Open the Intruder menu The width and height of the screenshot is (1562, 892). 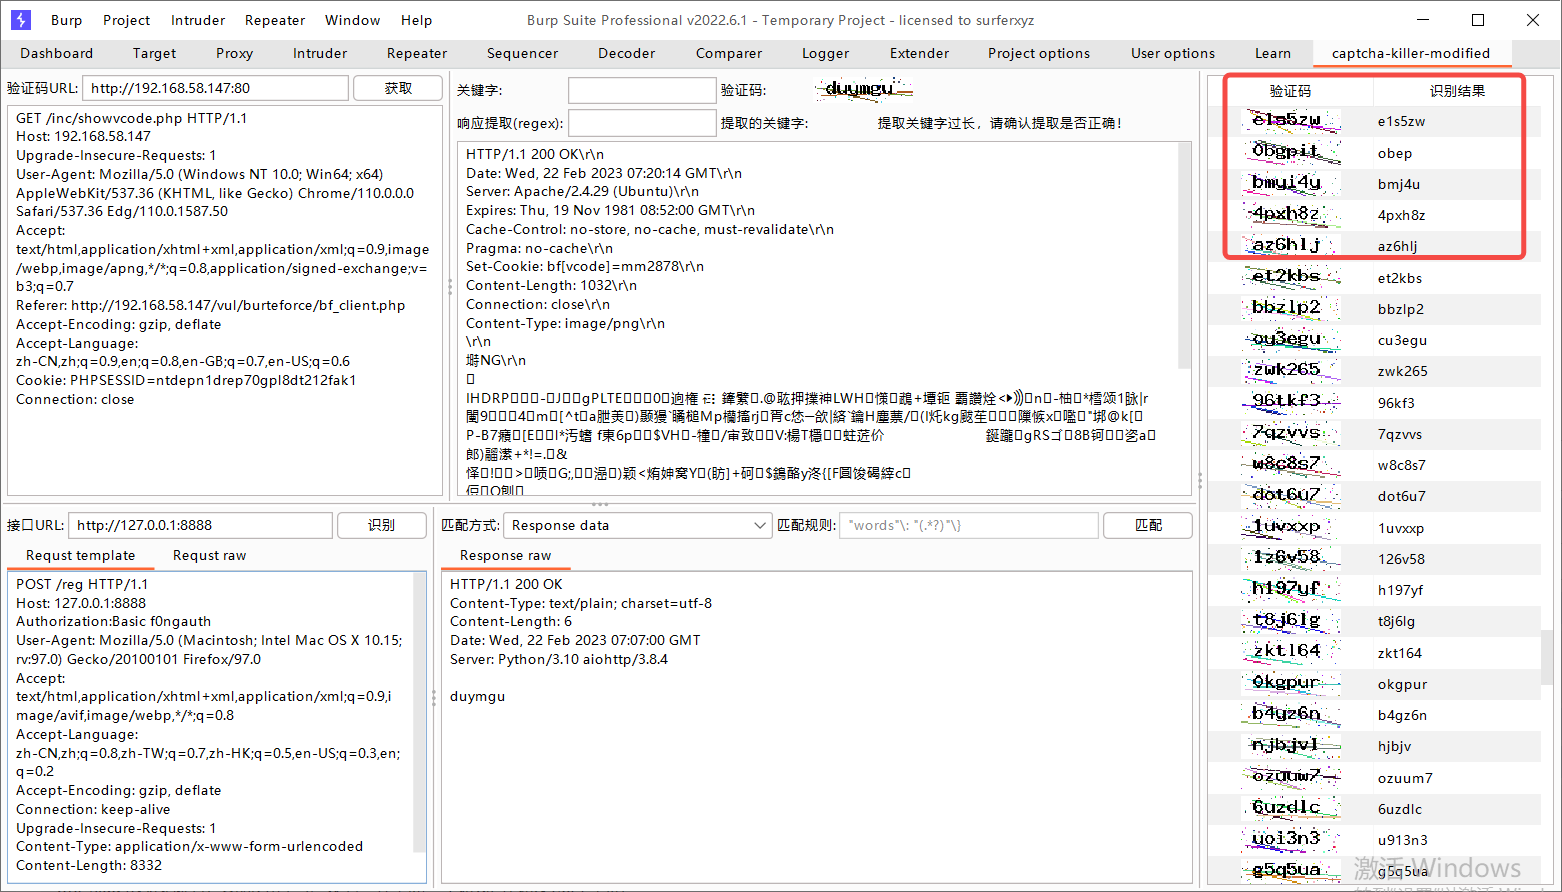point(198,20)
